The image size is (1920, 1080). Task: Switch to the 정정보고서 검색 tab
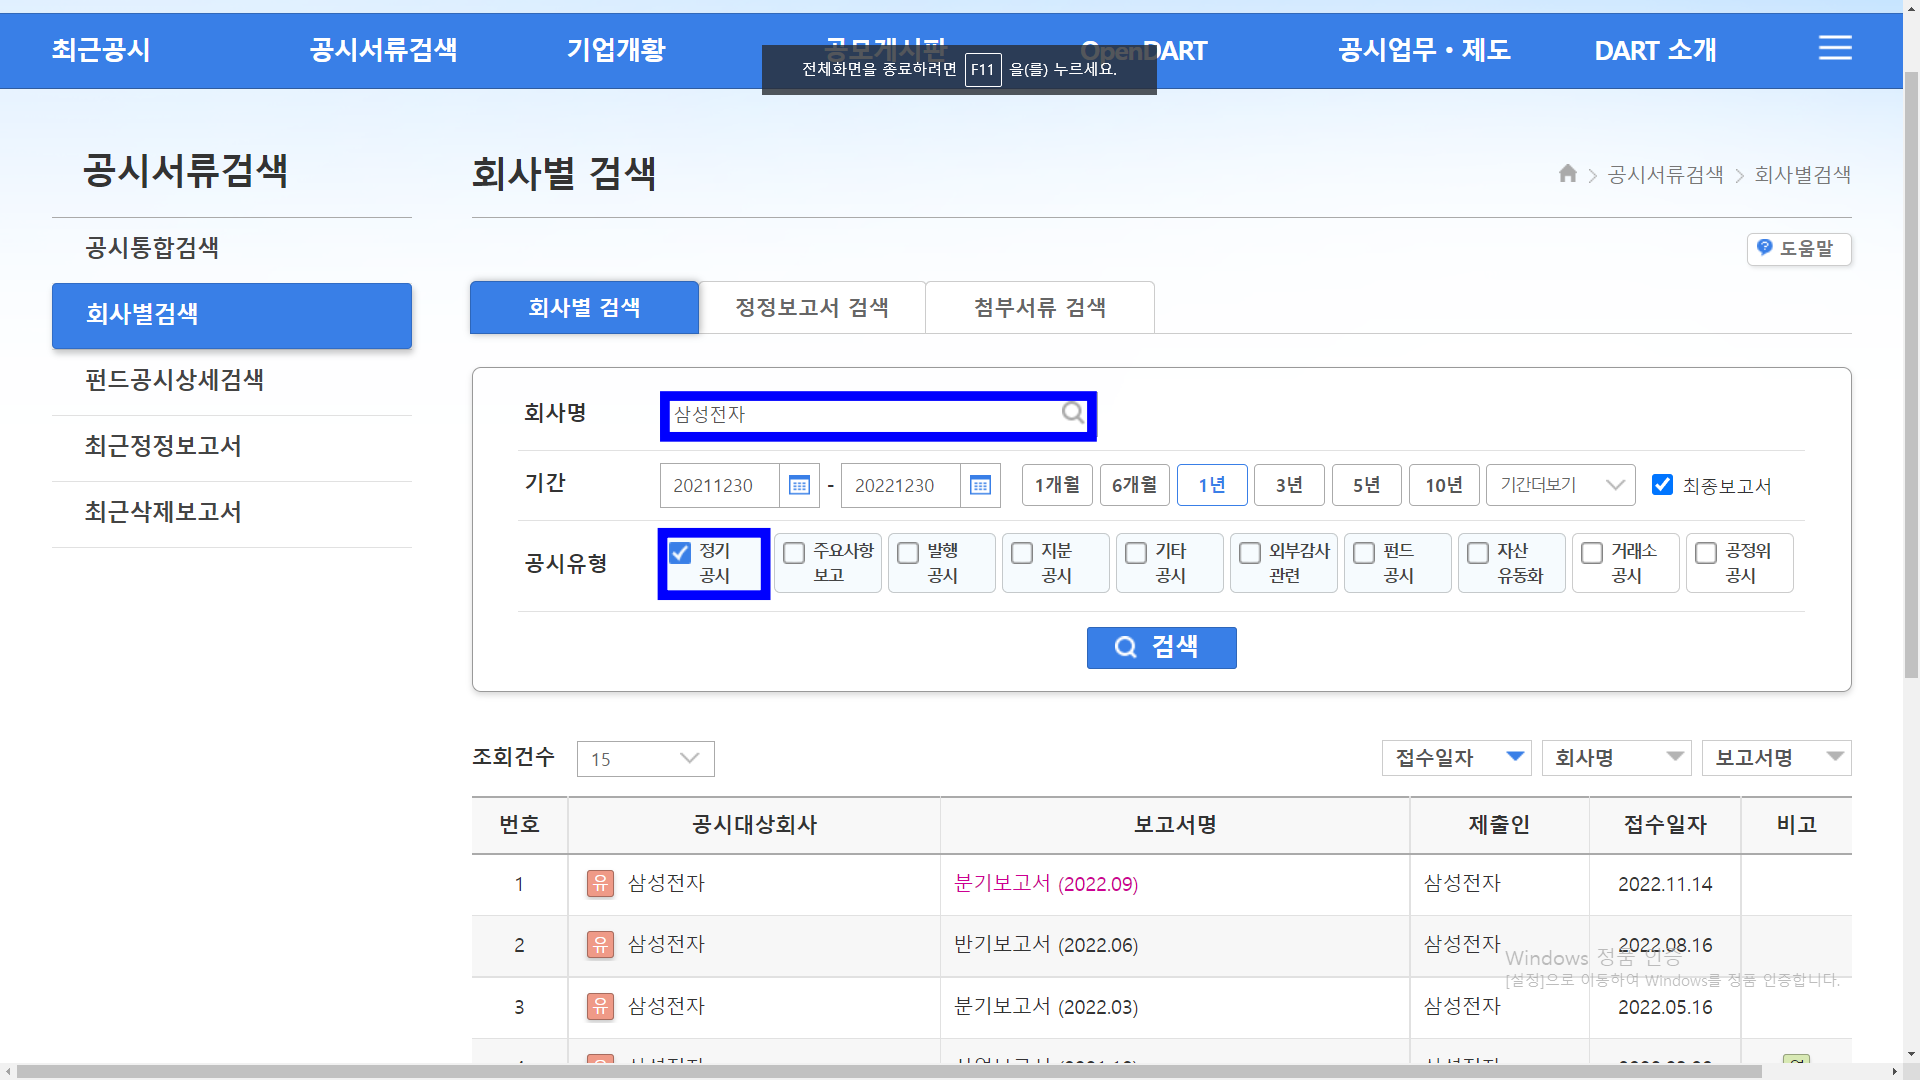coord(812,307)
